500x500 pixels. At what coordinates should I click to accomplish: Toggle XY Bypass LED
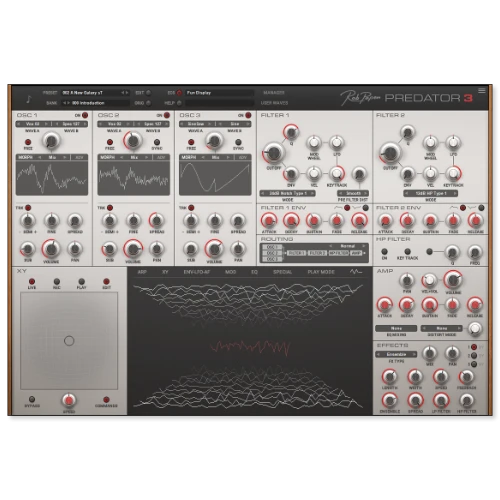[32, 399]
